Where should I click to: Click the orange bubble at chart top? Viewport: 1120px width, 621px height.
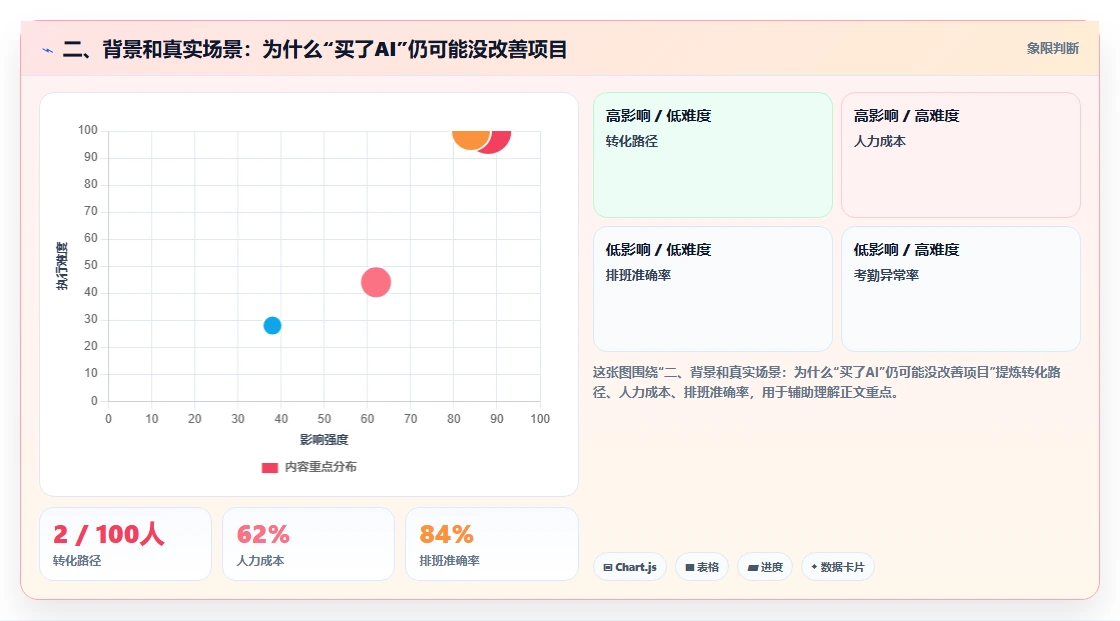pos(471,139)
